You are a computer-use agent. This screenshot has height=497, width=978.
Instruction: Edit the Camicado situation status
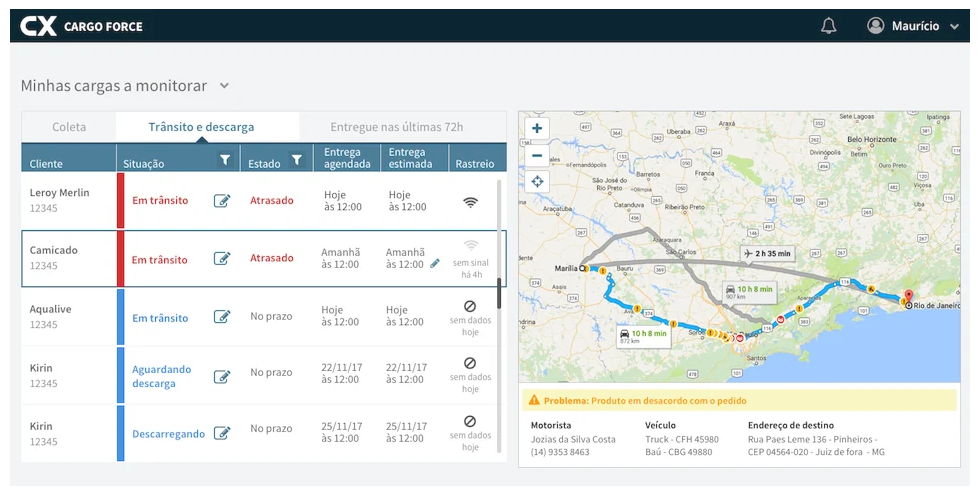(222, 258)
